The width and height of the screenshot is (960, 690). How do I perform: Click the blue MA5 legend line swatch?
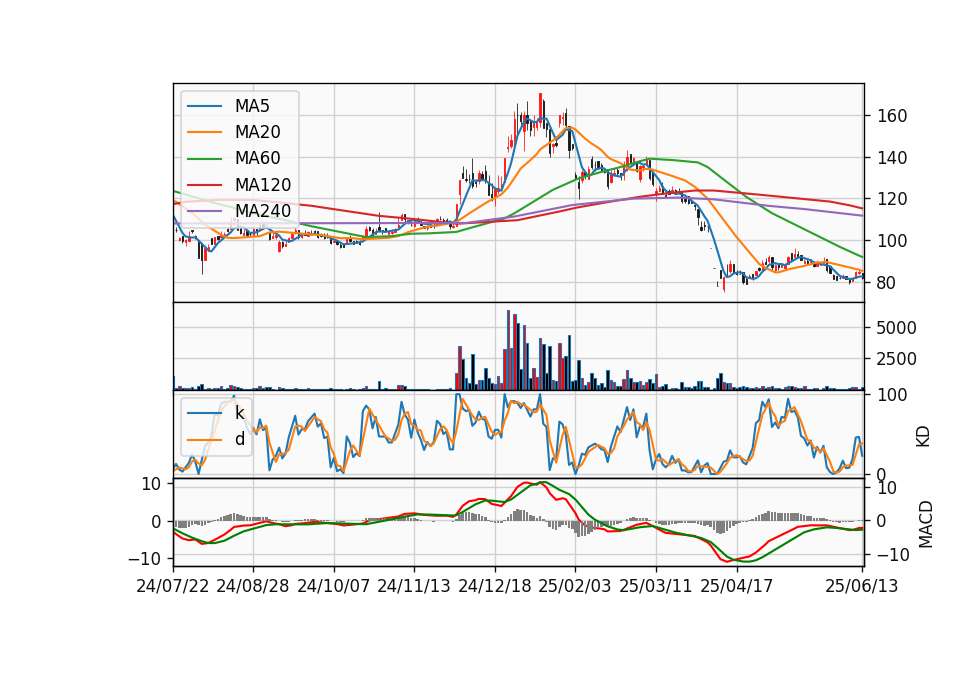(x=204, y=106)
